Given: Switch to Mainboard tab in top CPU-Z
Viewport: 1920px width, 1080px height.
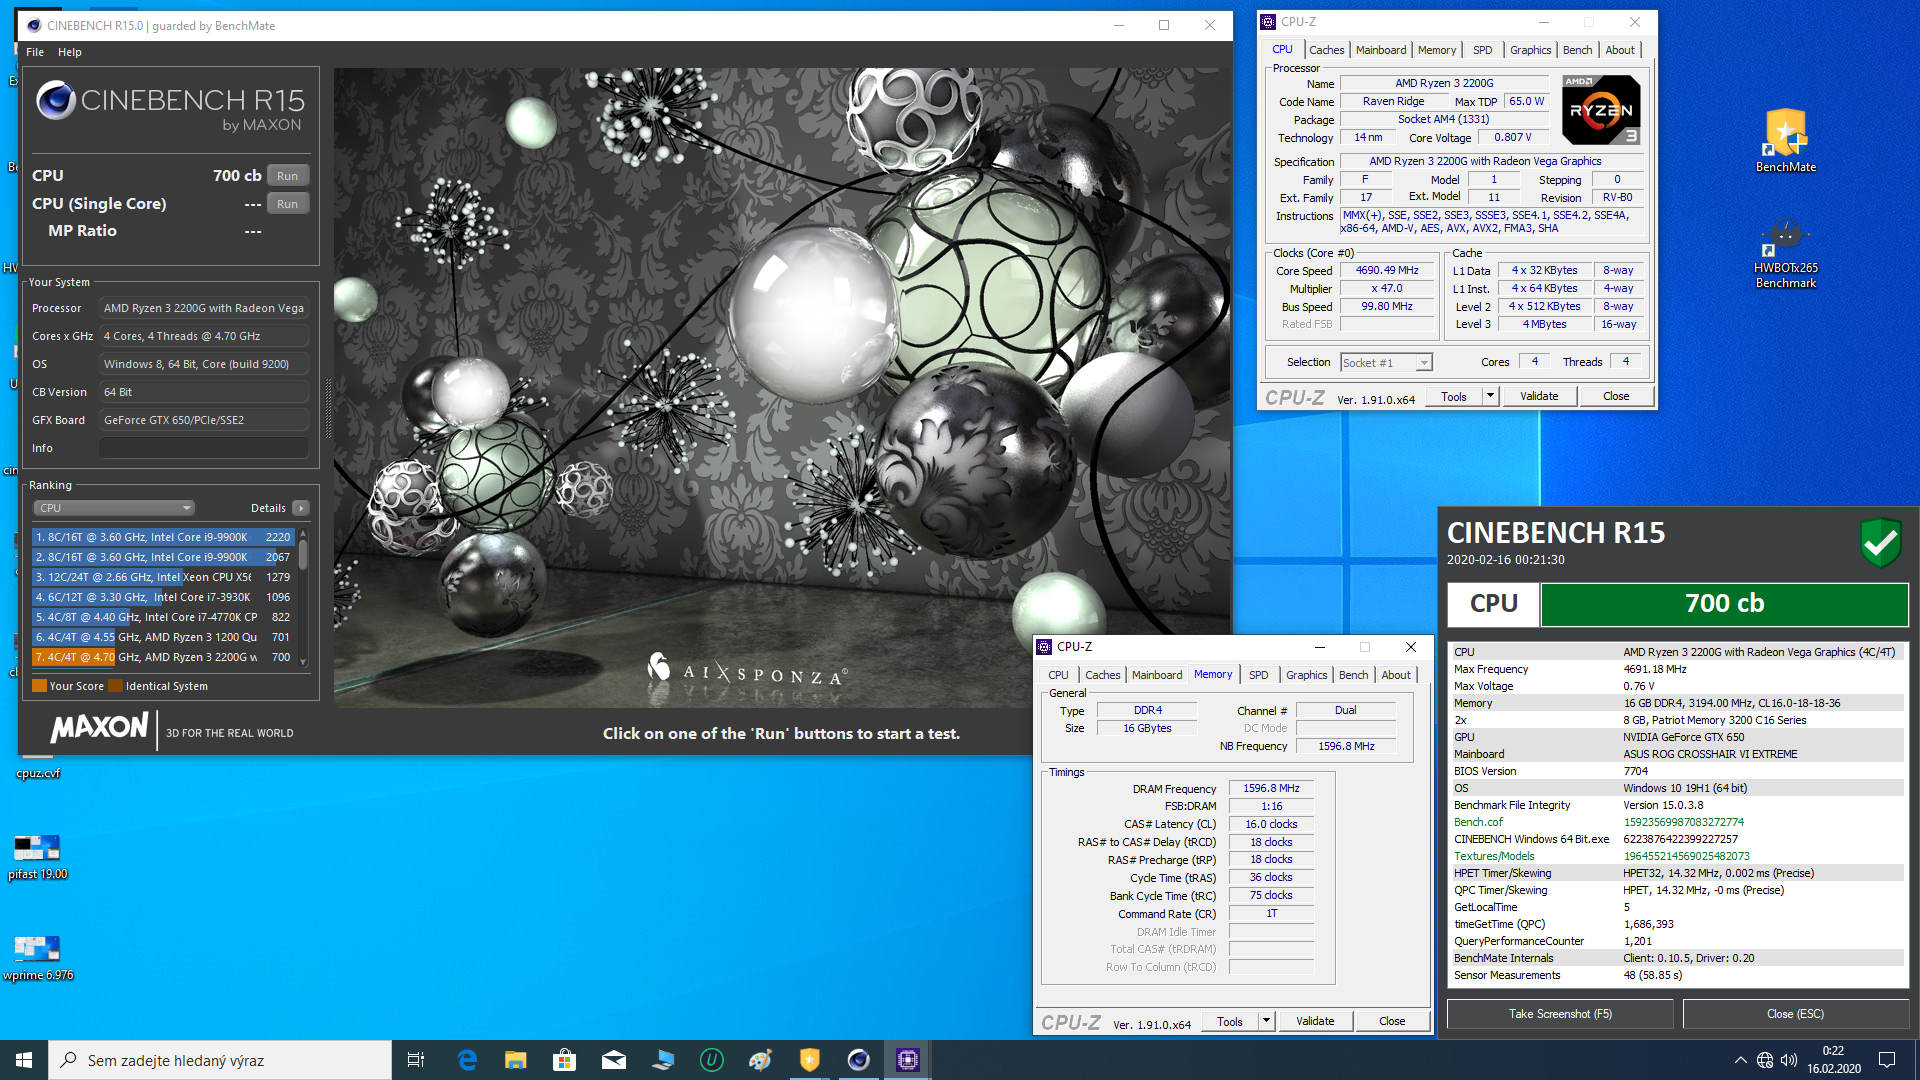Looking at the screenshot, I should click(1381, 50).
